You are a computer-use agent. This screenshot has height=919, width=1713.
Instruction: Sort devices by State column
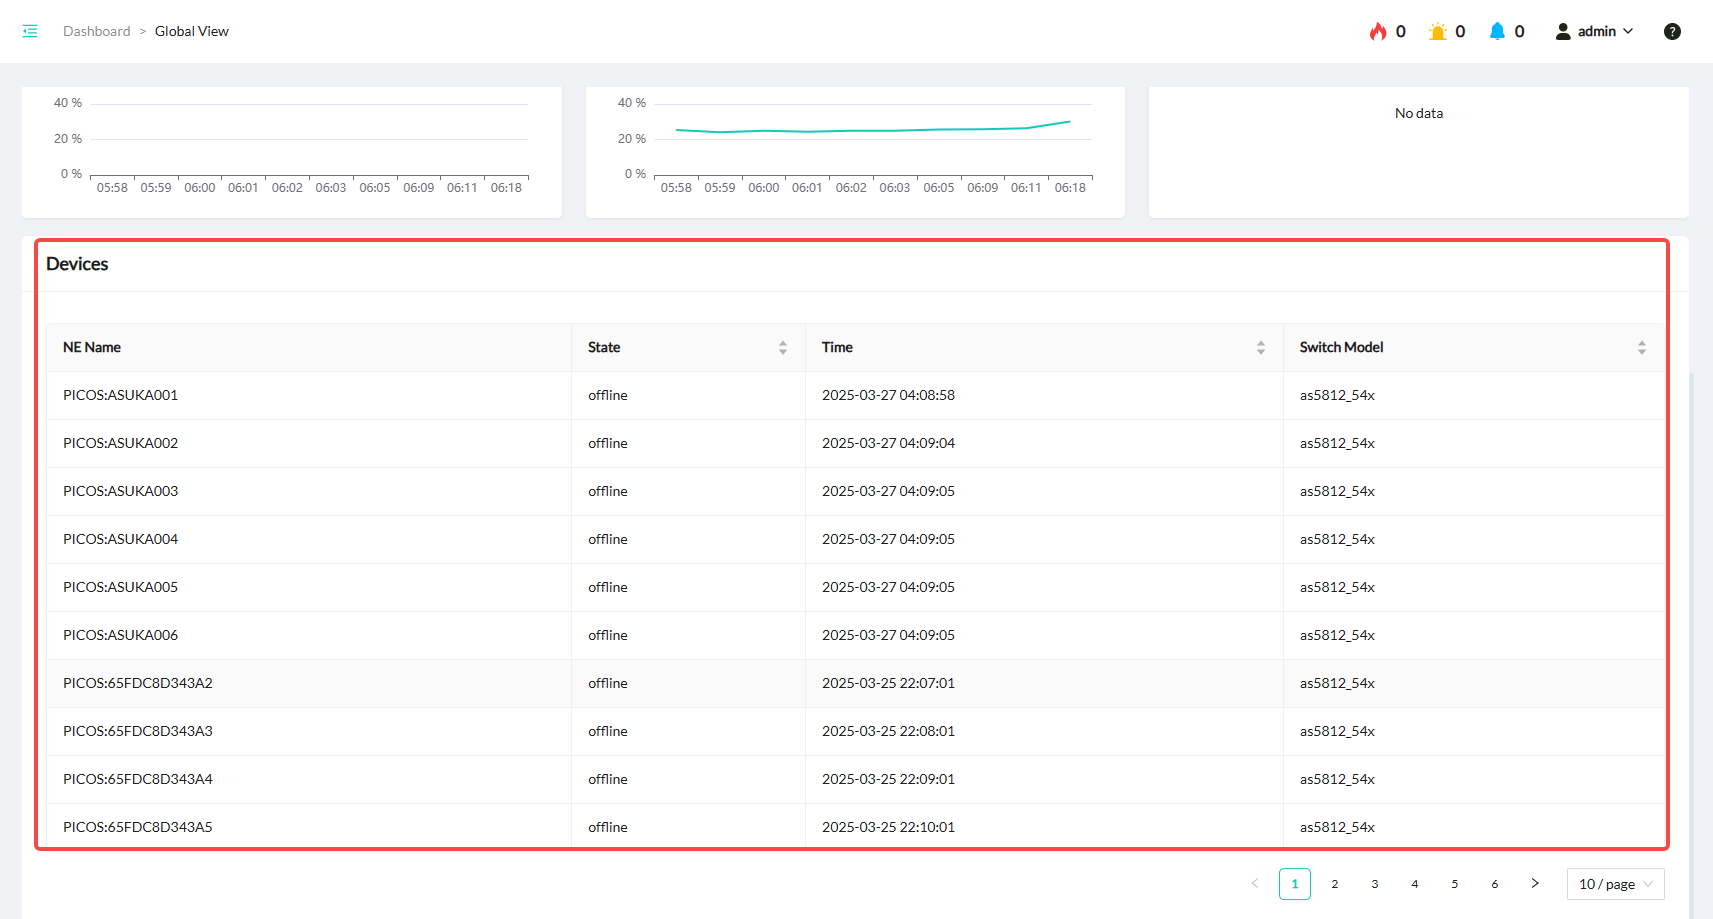783,347
